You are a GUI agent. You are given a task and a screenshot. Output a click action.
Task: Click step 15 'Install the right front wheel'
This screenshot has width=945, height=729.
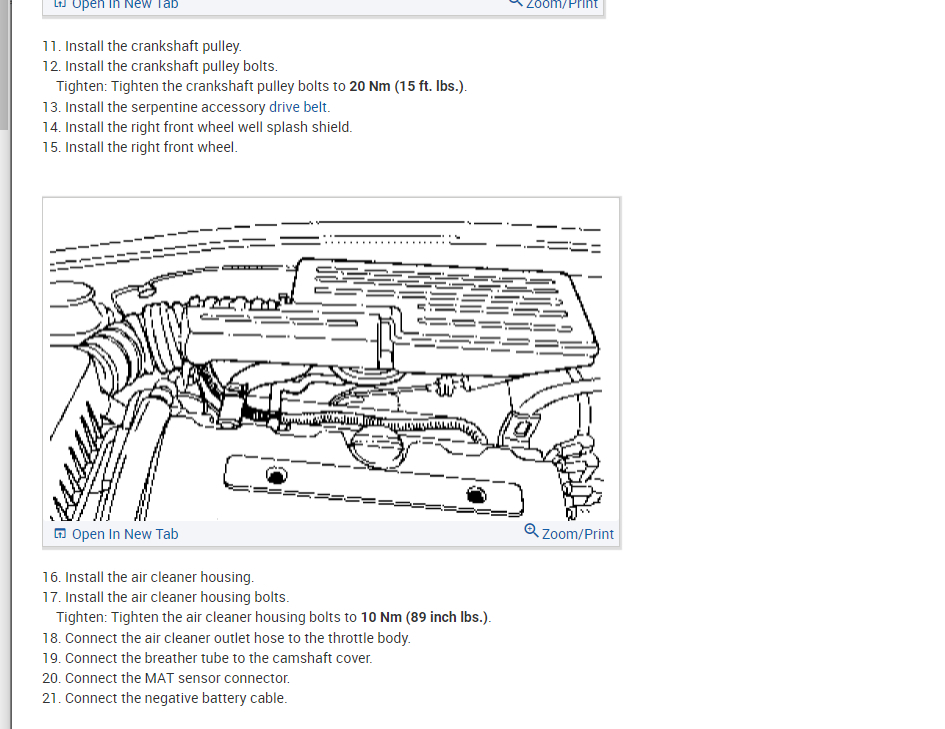point(140,147)
